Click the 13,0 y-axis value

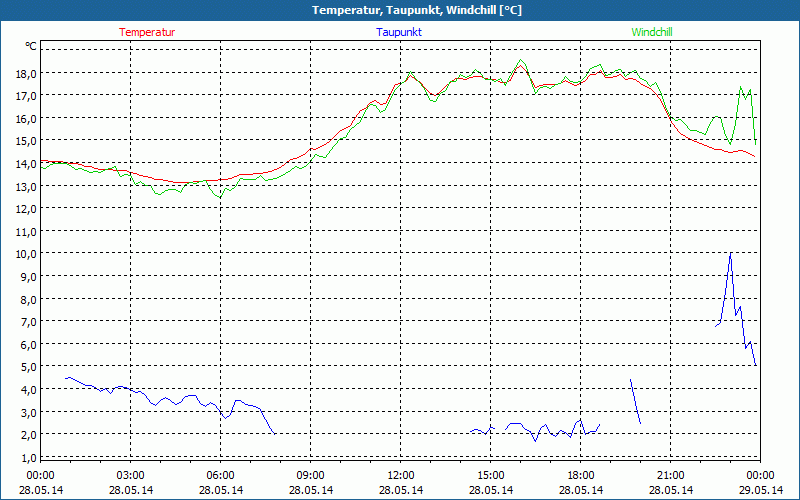tap(26, 186)
